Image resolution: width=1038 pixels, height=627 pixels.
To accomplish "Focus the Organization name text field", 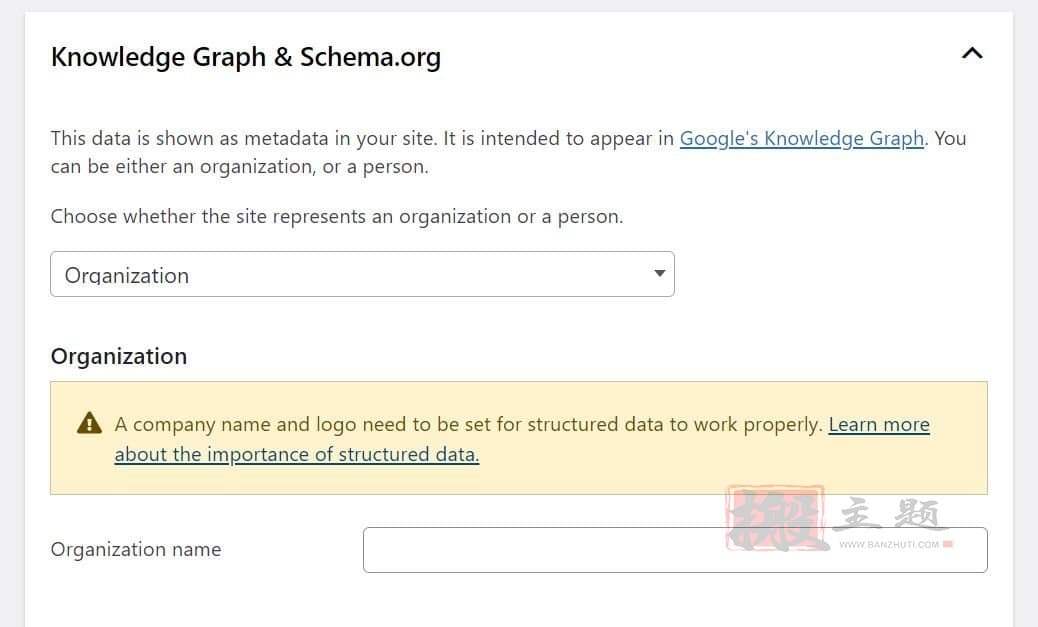I will 675,550.
